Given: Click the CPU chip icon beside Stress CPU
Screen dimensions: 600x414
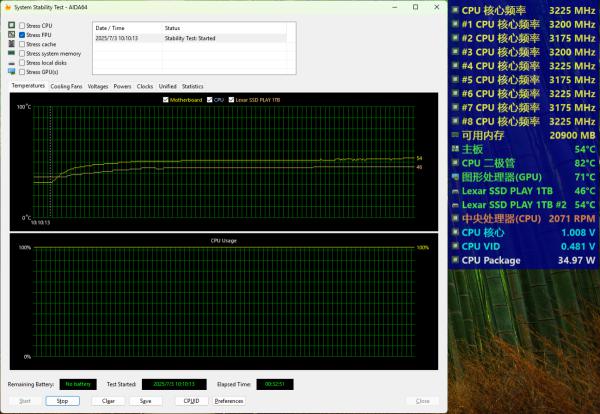Looking at the screenshot, I should (x=11, y=25).
